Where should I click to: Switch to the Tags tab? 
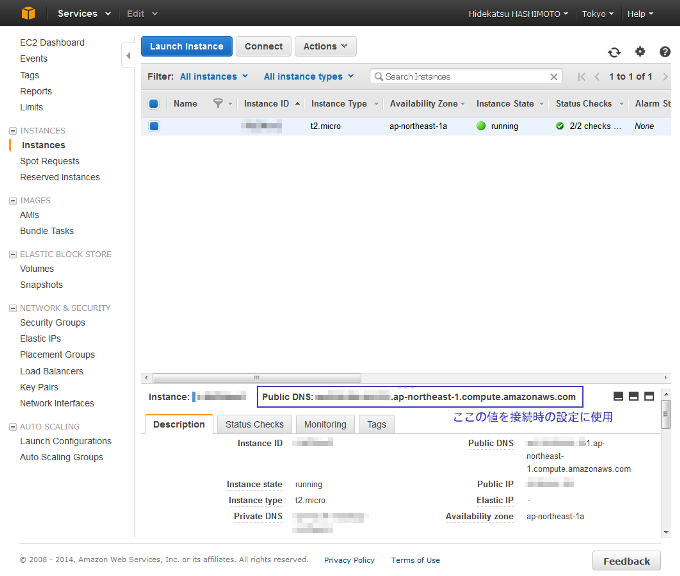pyautogui.click(x=376, y=425)
